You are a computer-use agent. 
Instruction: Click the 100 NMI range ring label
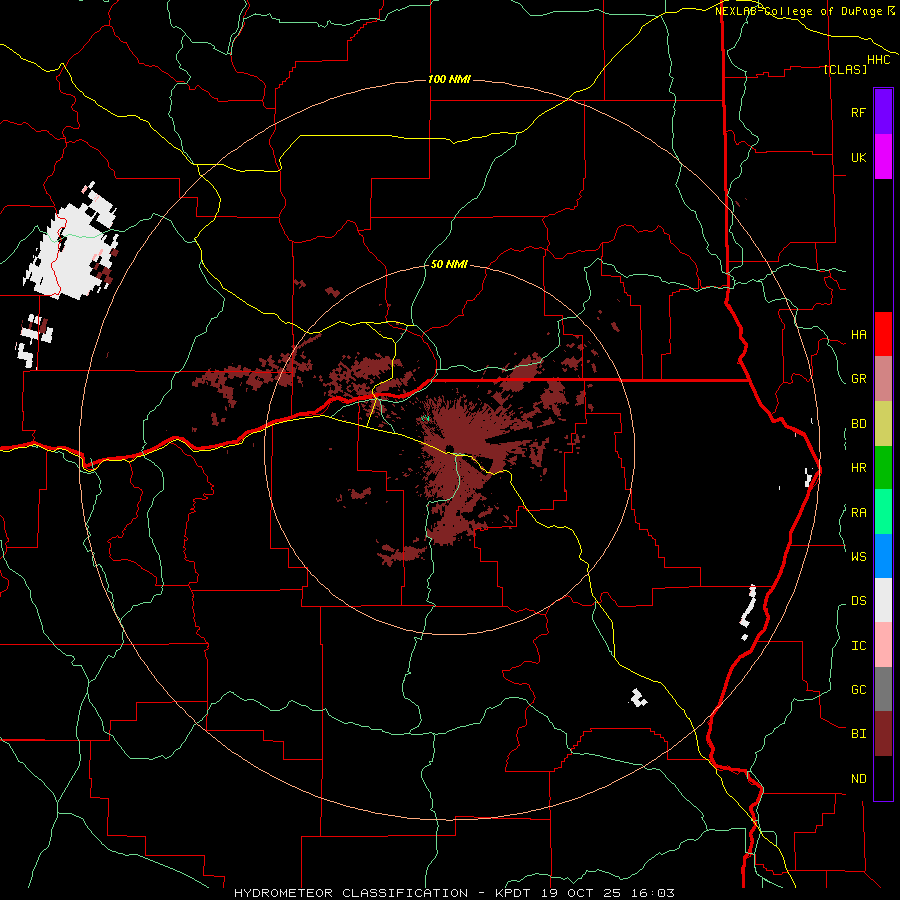click(x=449, y=79)
